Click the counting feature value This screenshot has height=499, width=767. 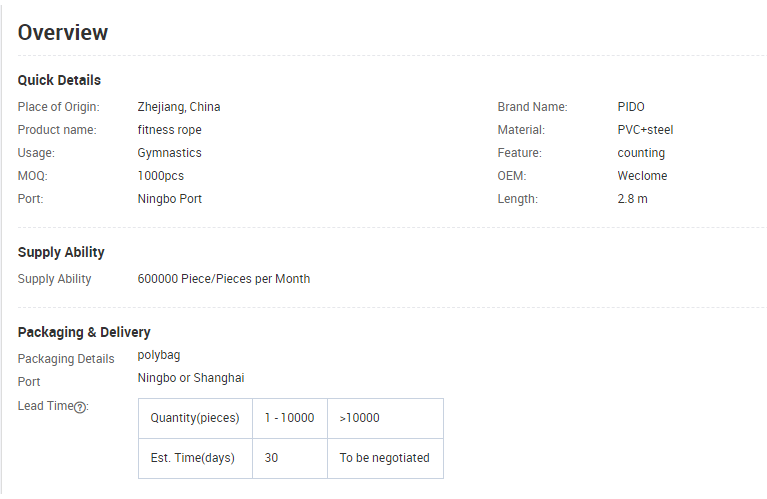(x=641, y=153)
